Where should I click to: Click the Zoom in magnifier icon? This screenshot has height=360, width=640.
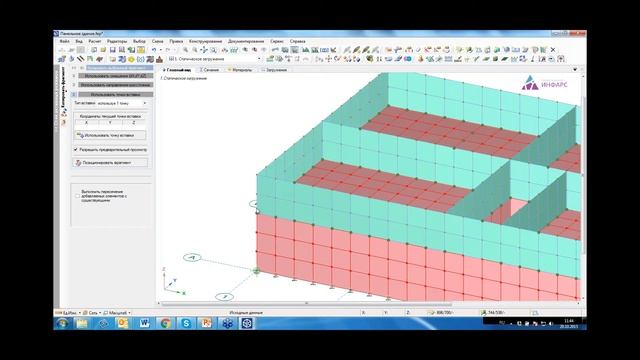(185, 50)
